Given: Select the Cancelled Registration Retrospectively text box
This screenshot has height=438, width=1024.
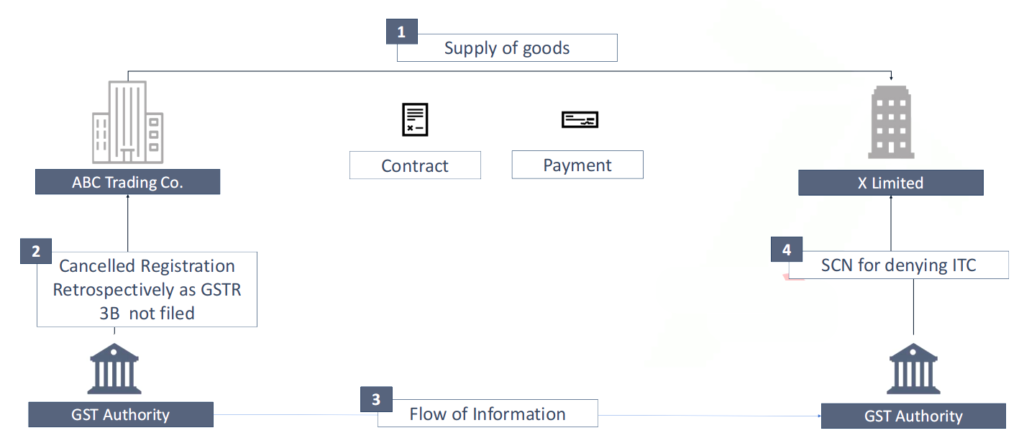Looking at the screenshot, I should 147,289.
